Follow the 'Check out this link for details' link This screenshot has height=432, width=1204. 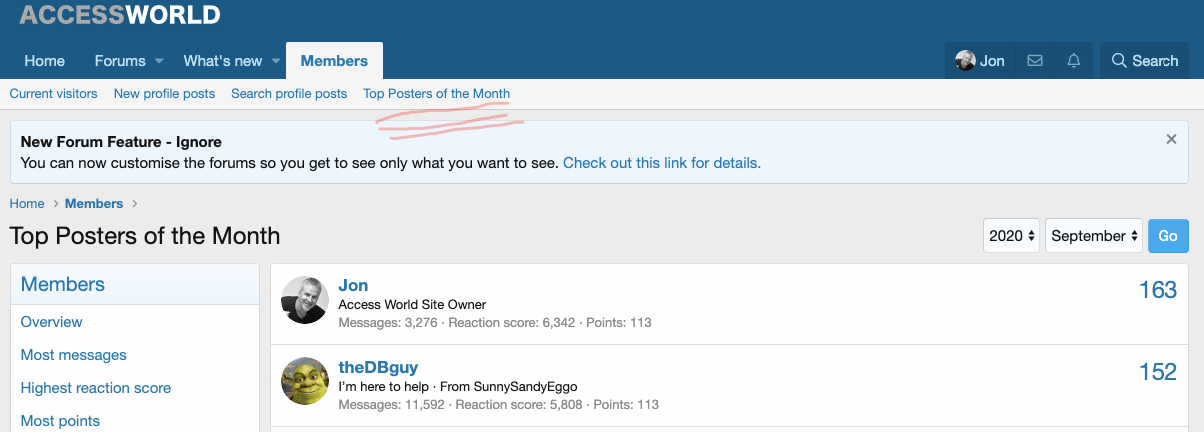click(661, 162)
